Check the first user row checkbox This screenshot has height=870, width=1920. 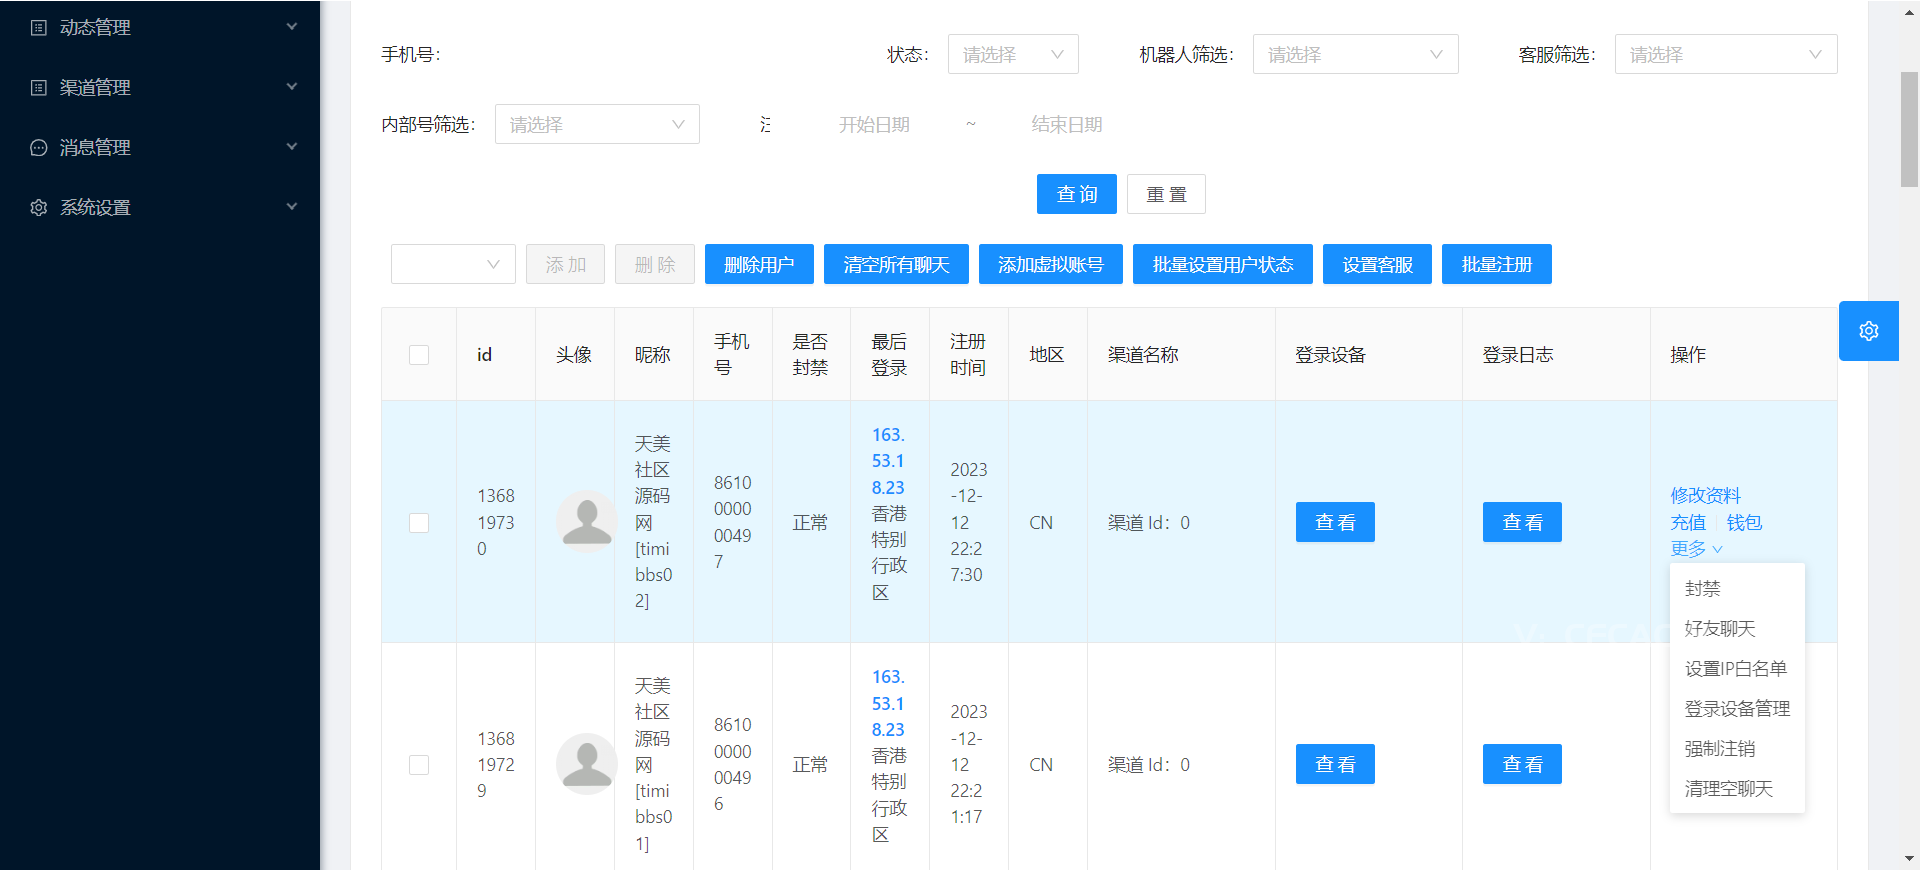419,523
